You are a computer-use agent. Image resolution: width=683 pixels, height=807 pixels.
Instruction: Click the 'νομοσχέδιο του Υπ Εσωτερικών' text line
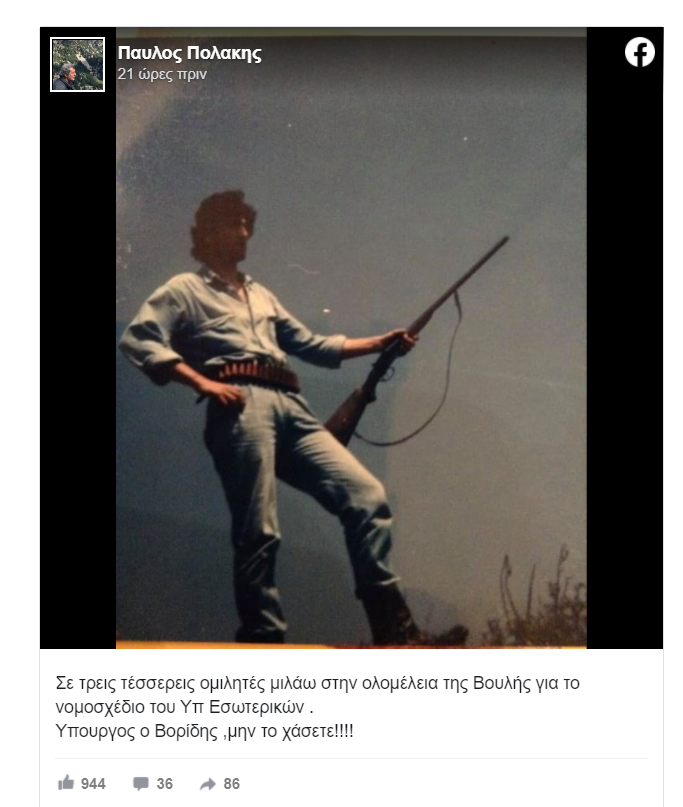(184, 707)
